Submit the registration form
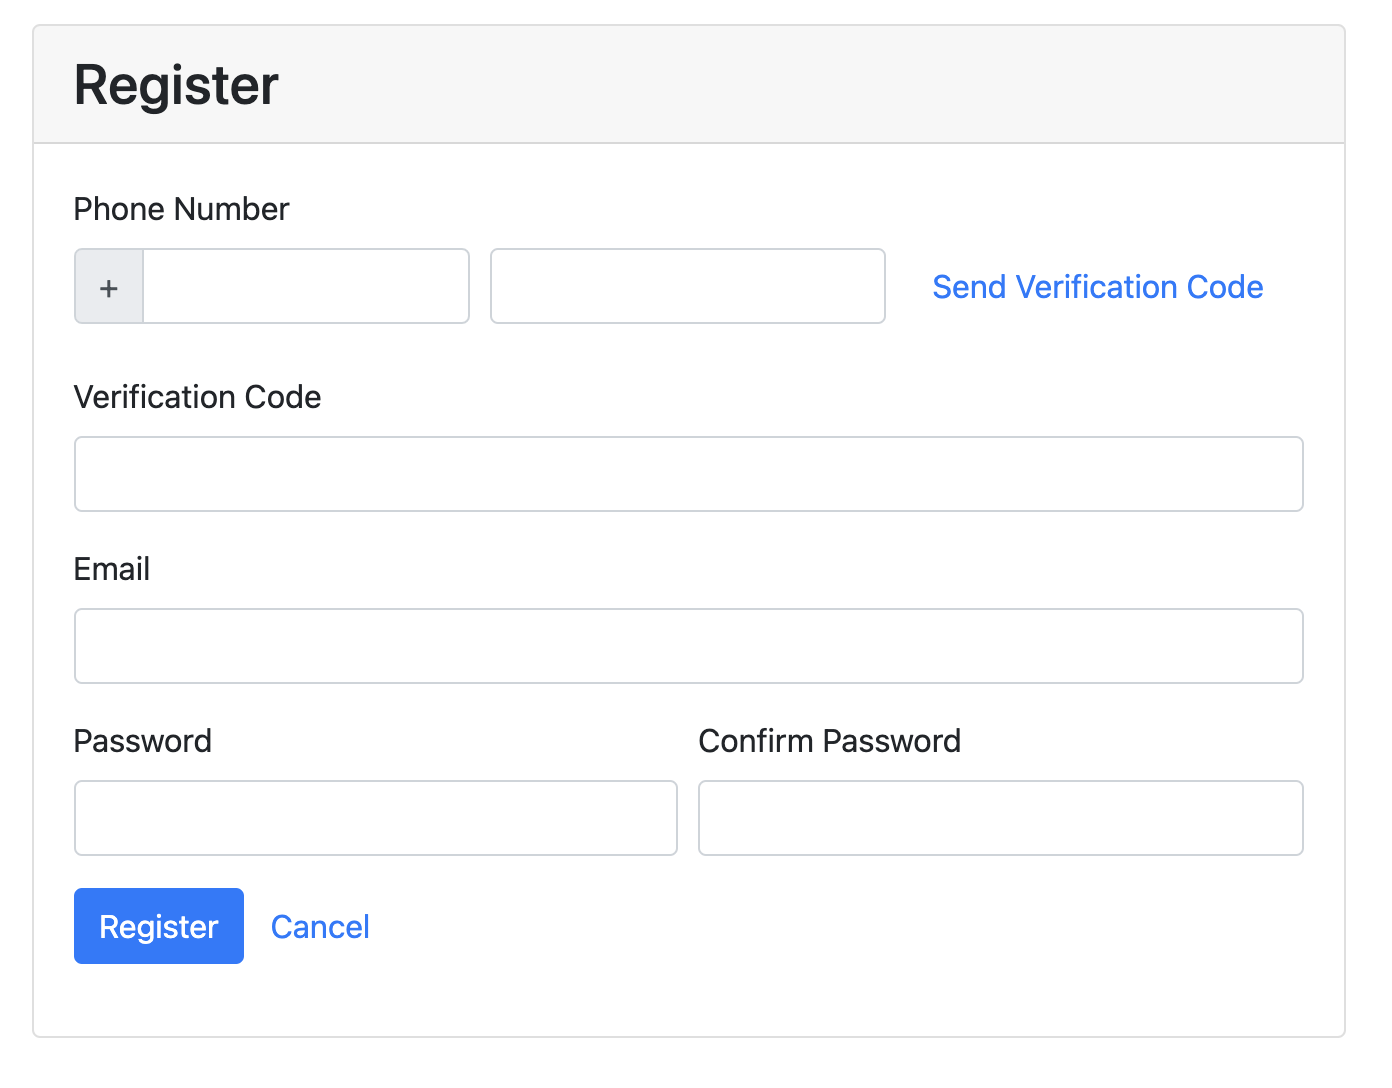 click(158, 926)
